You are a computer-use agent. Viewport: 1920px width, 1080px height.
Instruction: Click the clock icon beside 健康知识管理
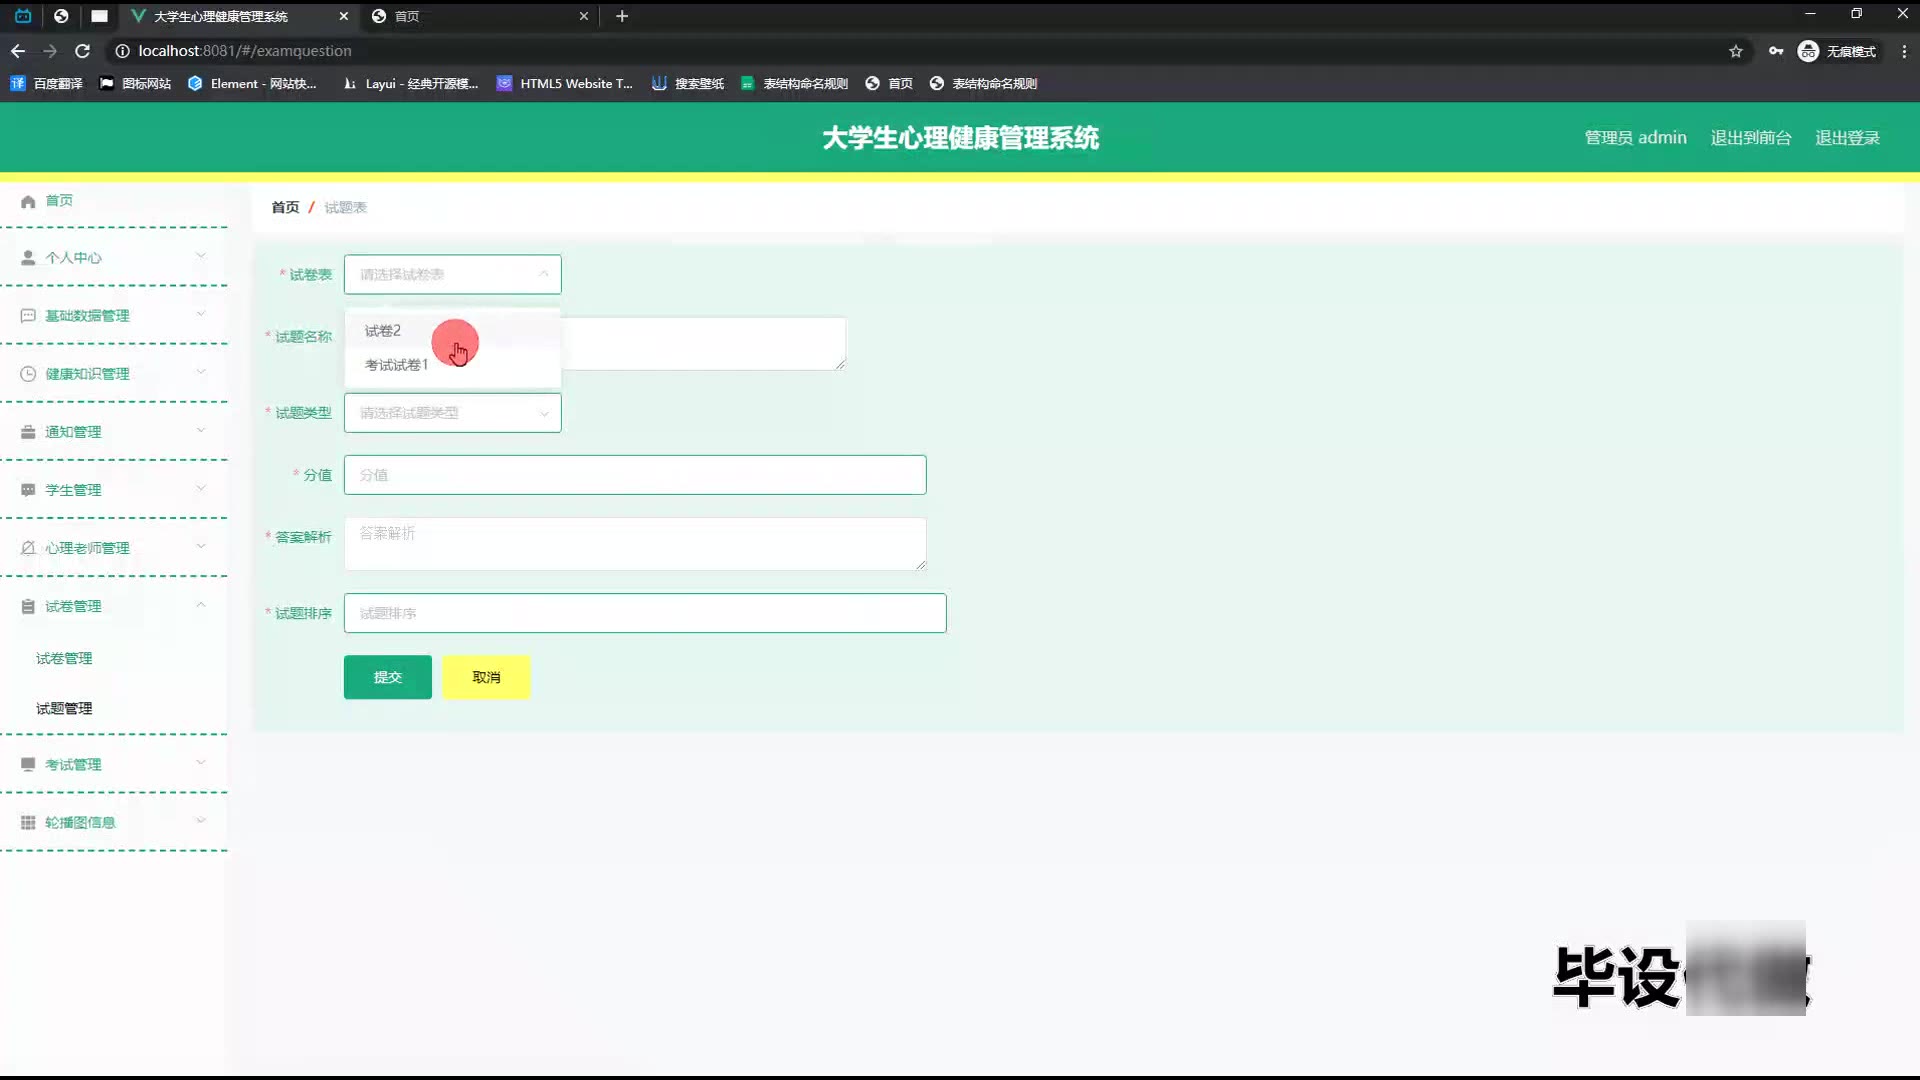[28, 374]
